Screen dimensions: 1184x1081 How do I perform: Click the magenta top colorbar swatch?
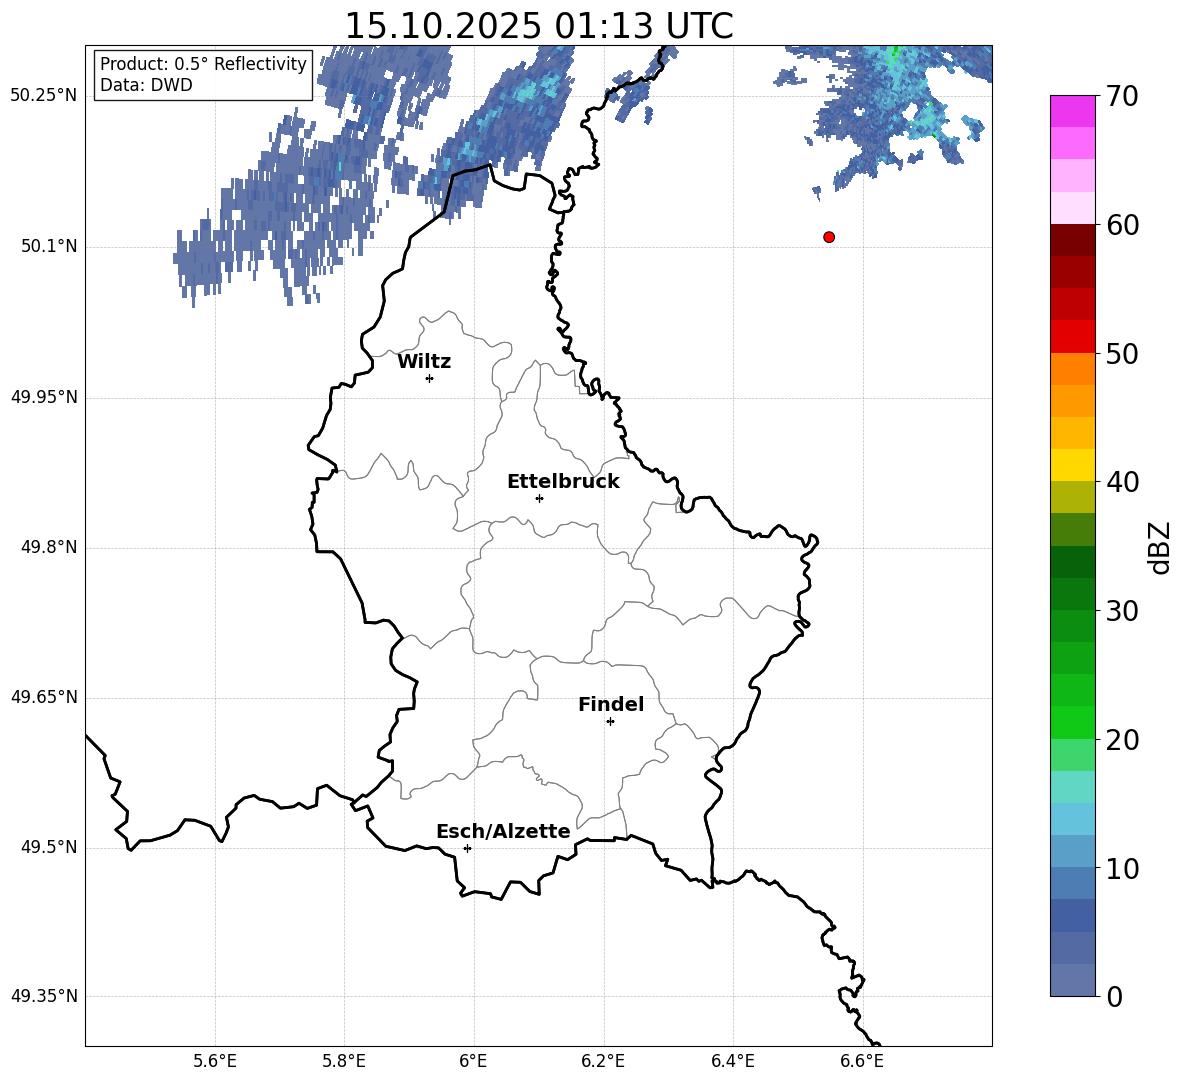pyautogui.click(x=1072, y=111)
